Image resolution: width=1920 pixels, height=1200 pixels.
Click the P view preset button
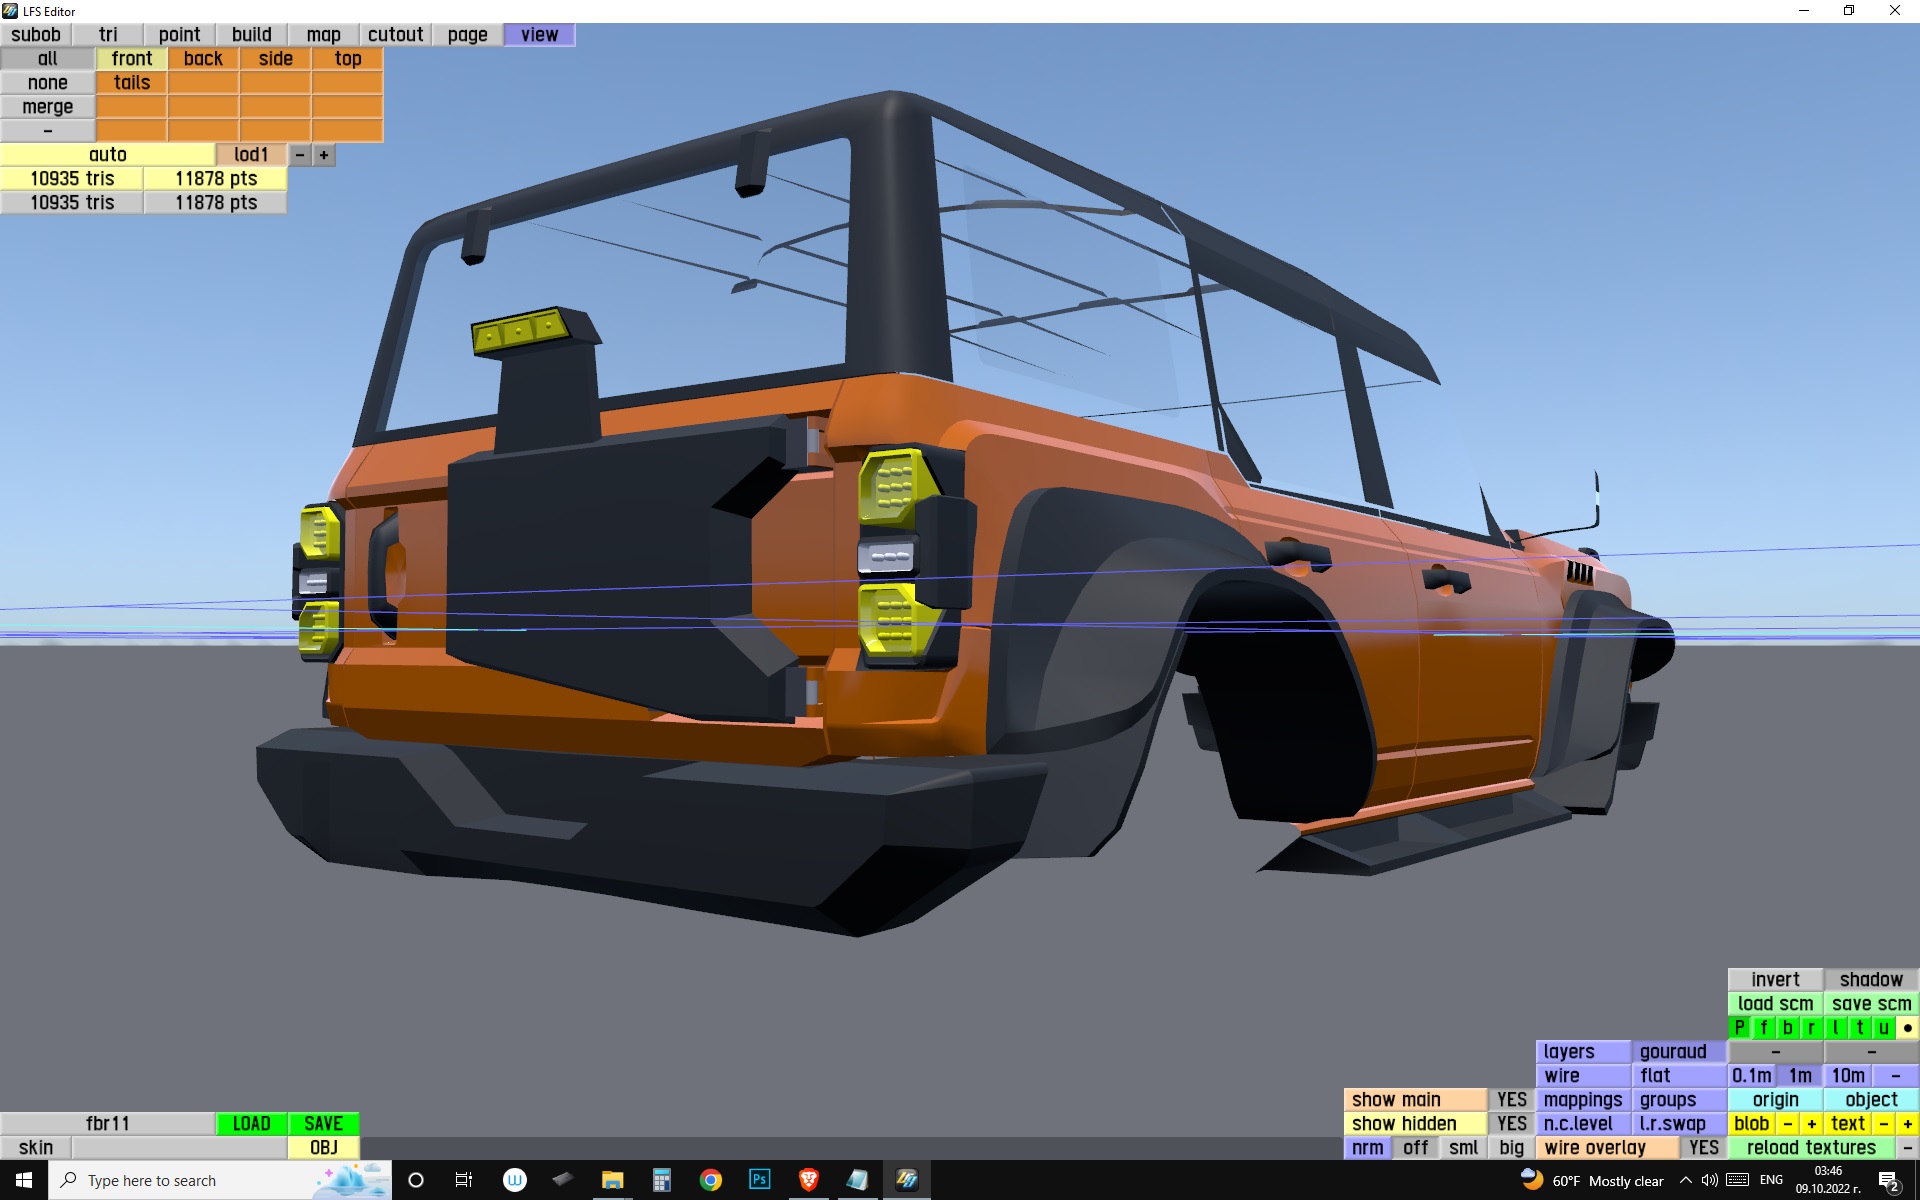1739,1027
